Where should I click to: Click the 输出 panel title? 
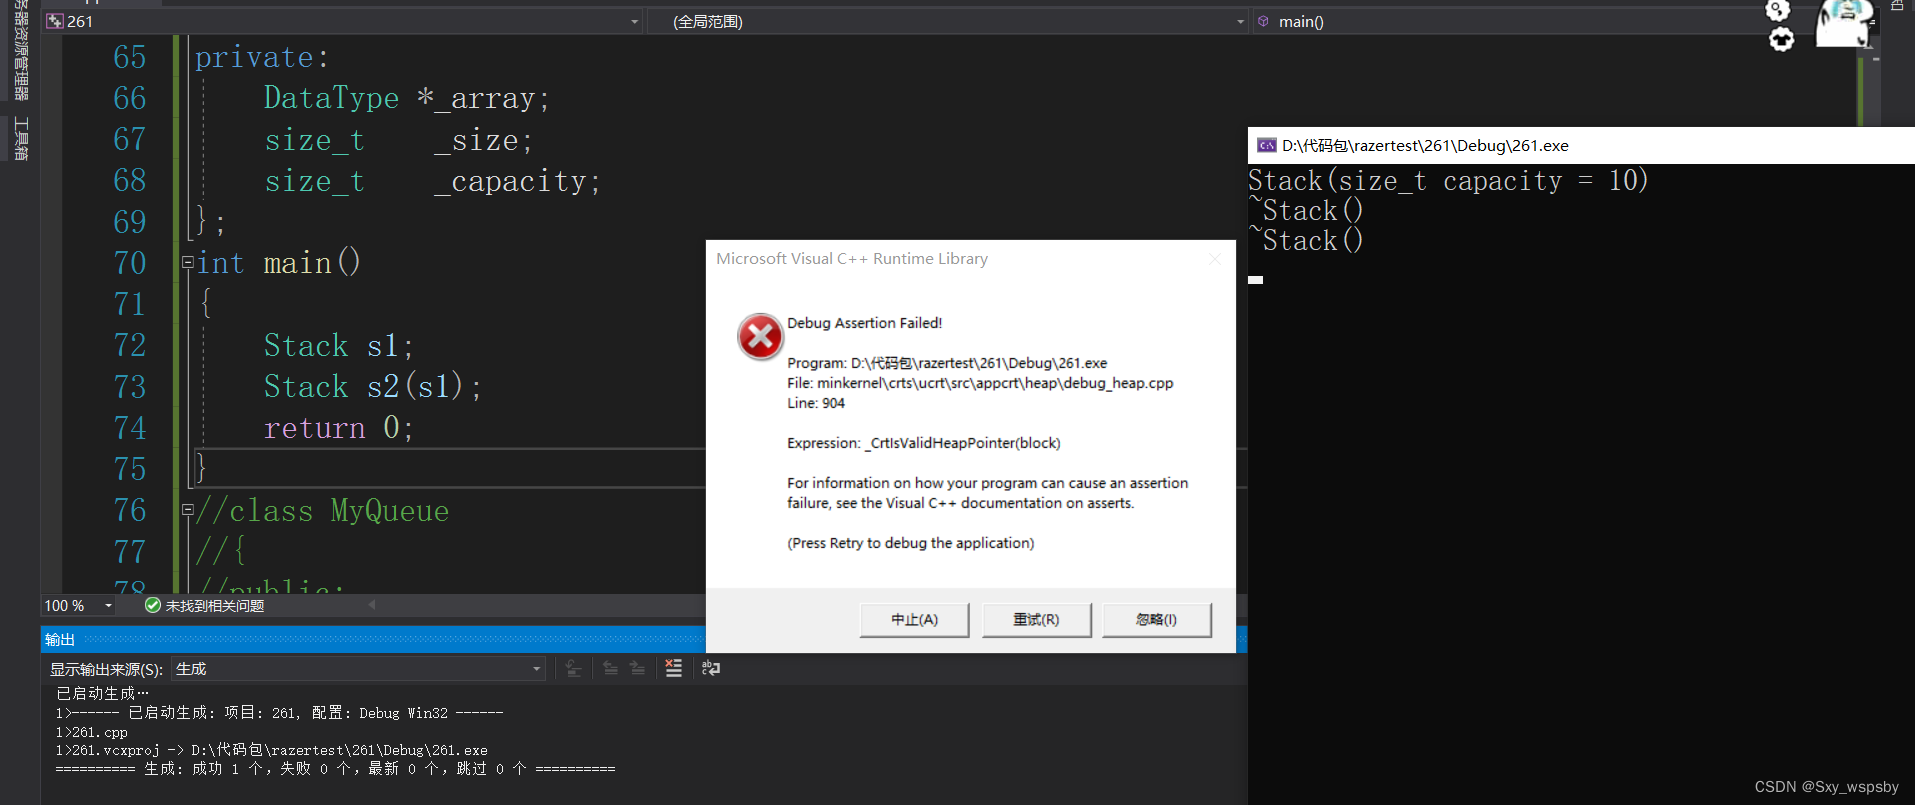coord(60,639)
